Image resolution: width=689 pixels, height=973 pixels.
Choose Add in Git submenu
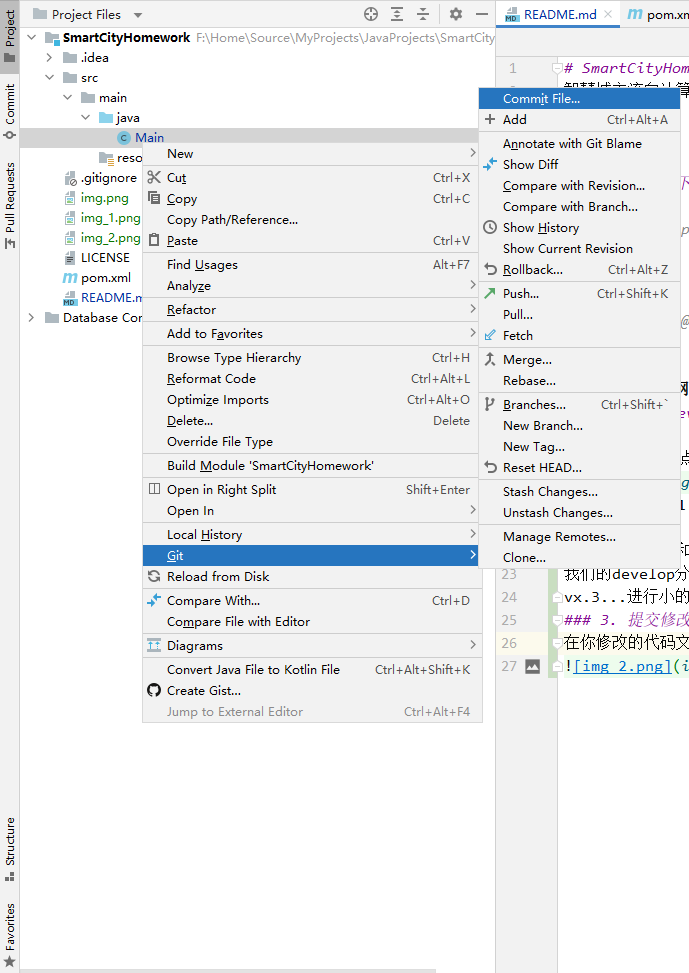[579, 120]
